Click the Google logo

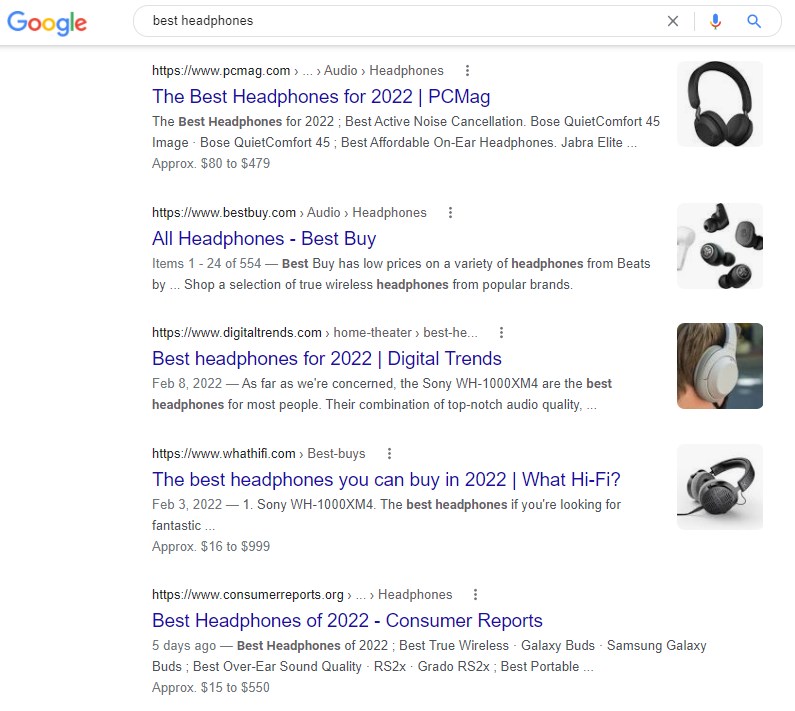pyautogui.click(x=47, y=23)
